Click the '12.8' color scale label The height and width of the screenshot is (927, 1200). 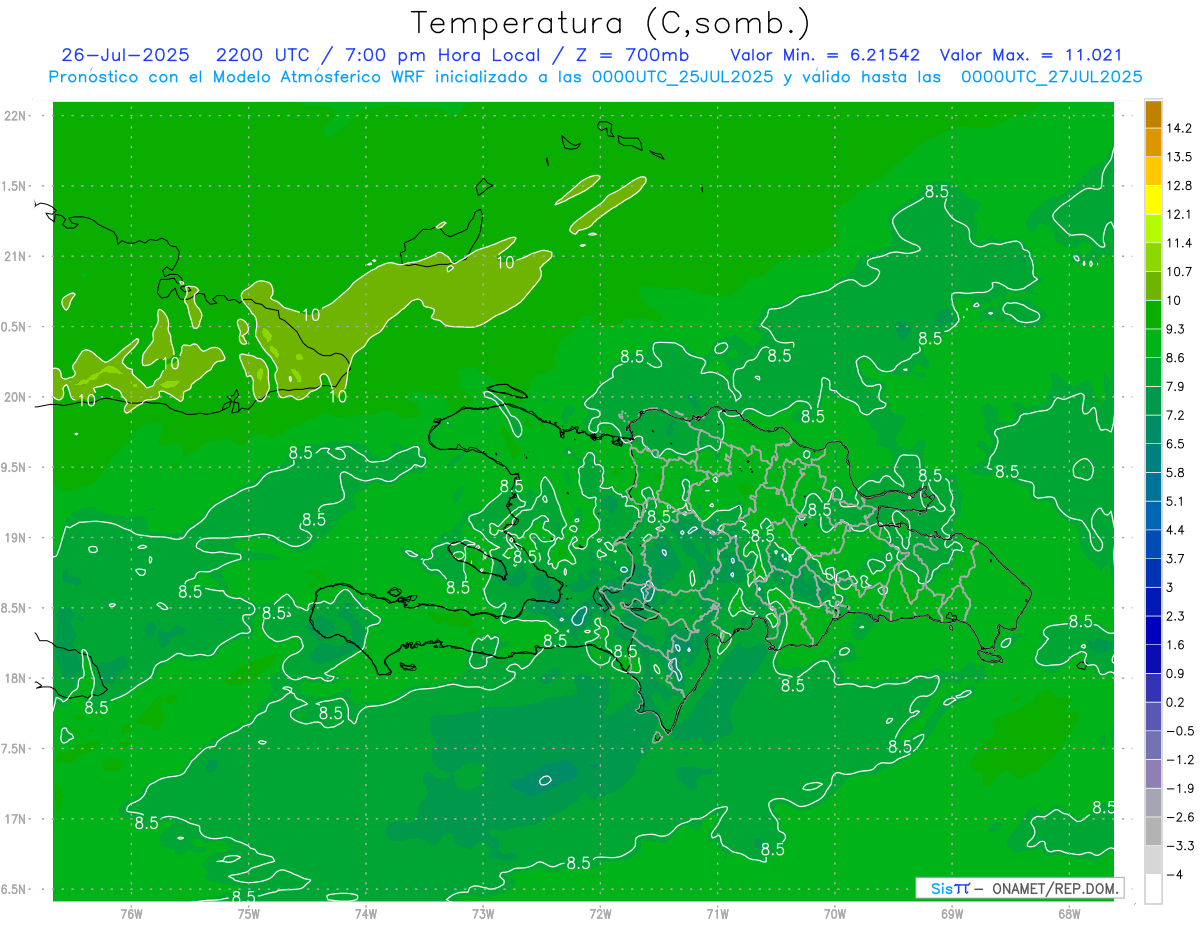(x=1178, y=186)
